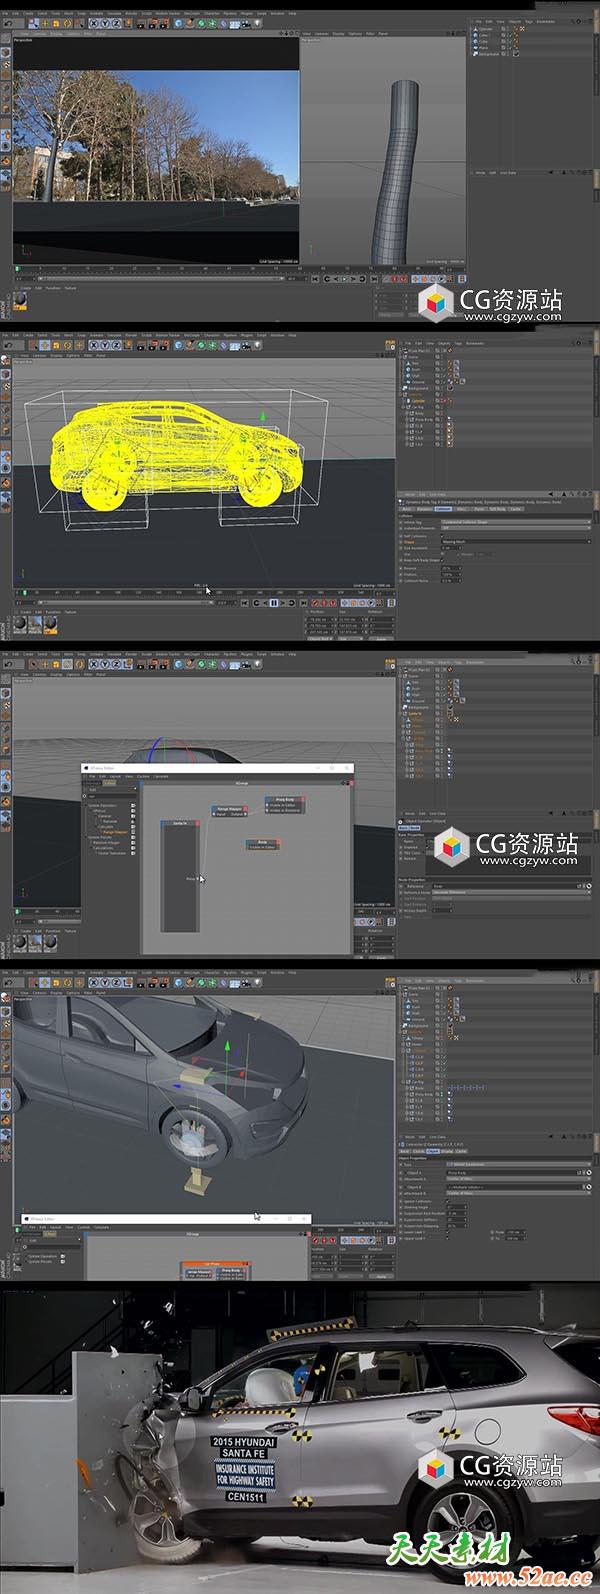Switch to Soft Body tab in dynamics body attributes
This screenshot has width=600, height=1594.
499,508
